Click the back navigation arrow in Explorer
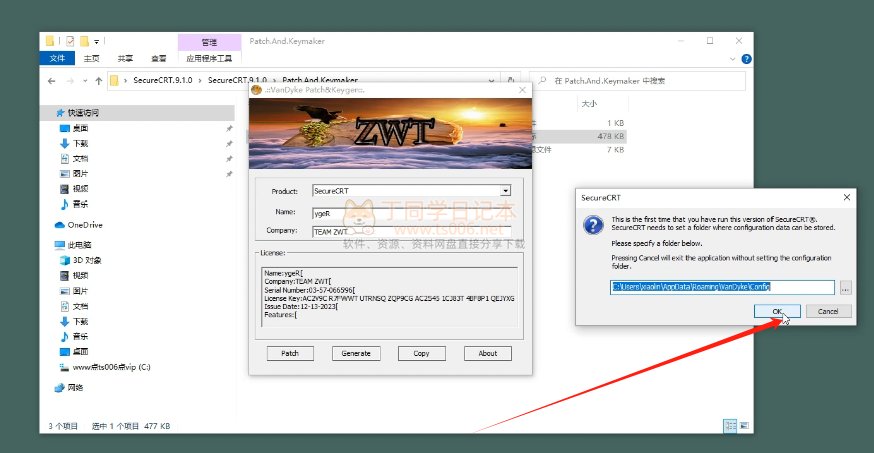 click(x=51, y=79)
